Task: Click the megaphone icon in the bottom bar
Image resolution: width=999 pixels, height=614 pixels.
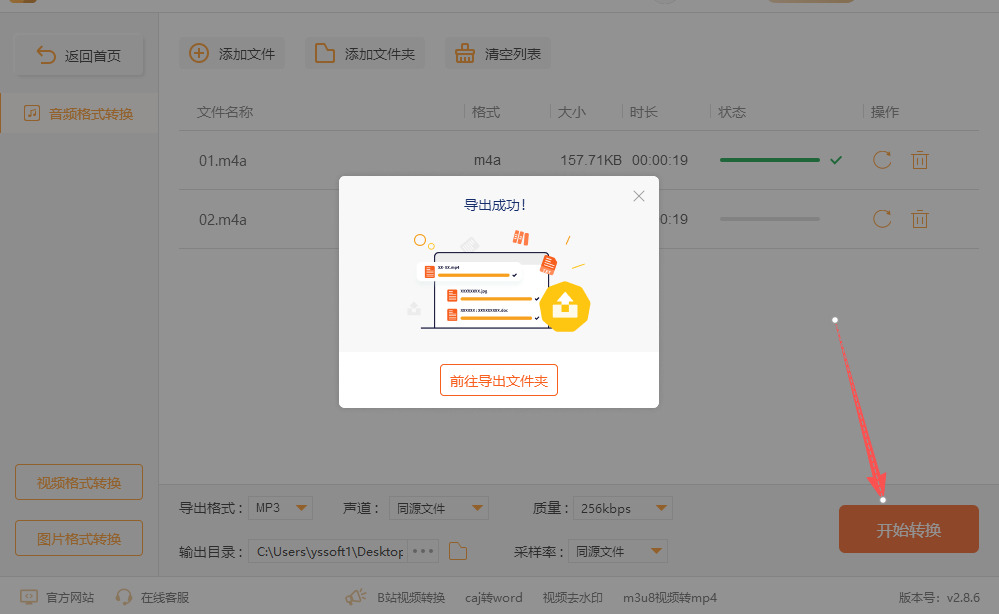Action: 356,597
